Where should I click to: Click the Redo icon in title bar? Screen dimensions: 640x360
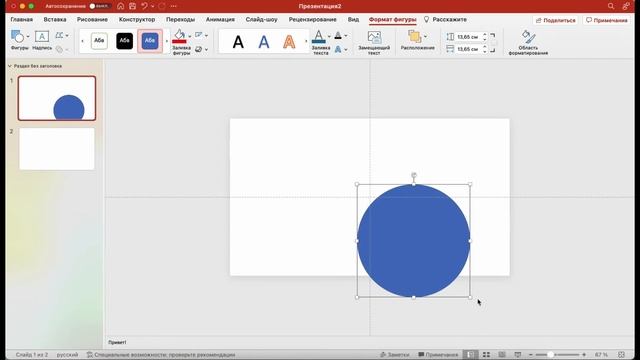[162, 6]
